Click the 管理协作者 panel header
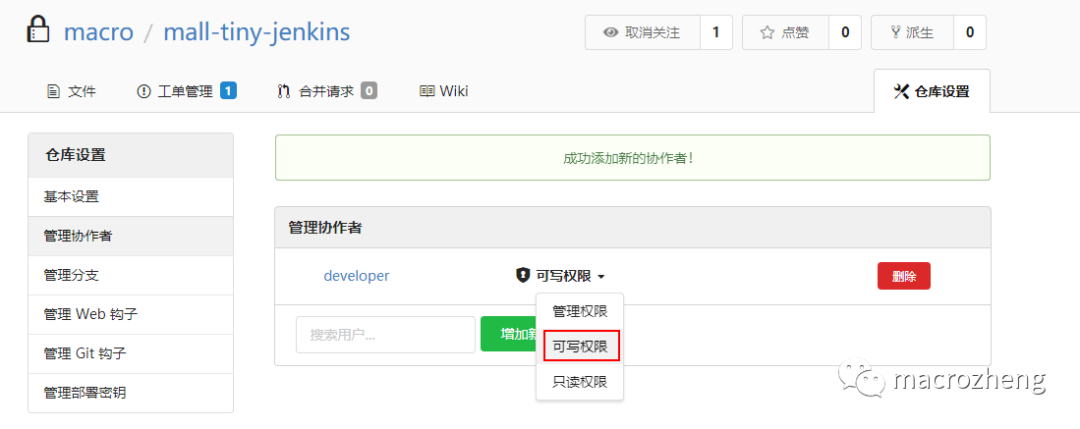 pos(632,227)
